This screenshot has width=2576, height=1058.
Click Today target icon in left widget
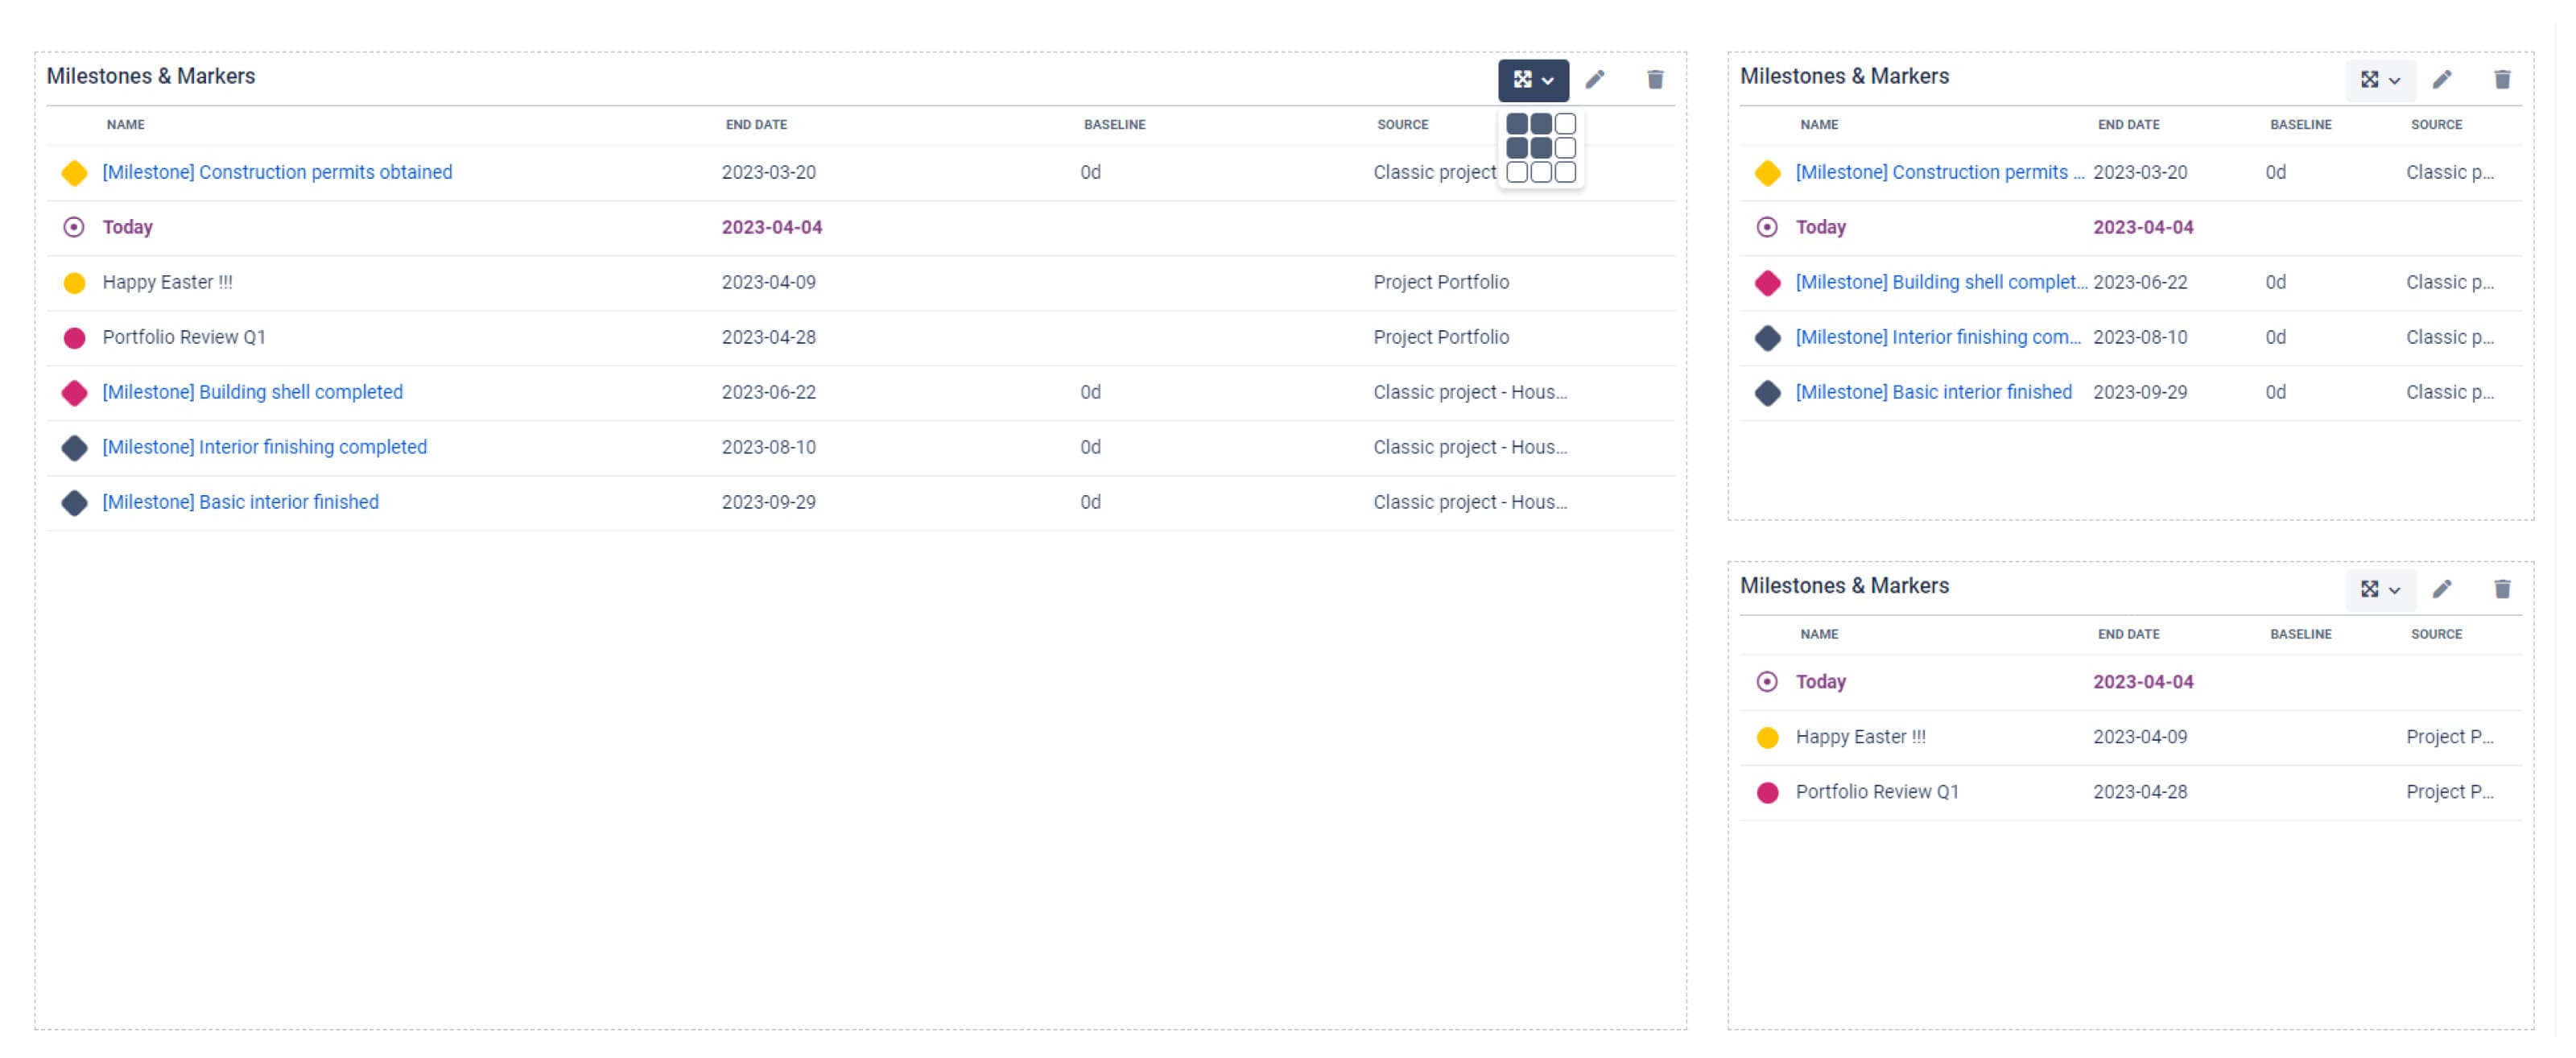[x=74, y=227]
